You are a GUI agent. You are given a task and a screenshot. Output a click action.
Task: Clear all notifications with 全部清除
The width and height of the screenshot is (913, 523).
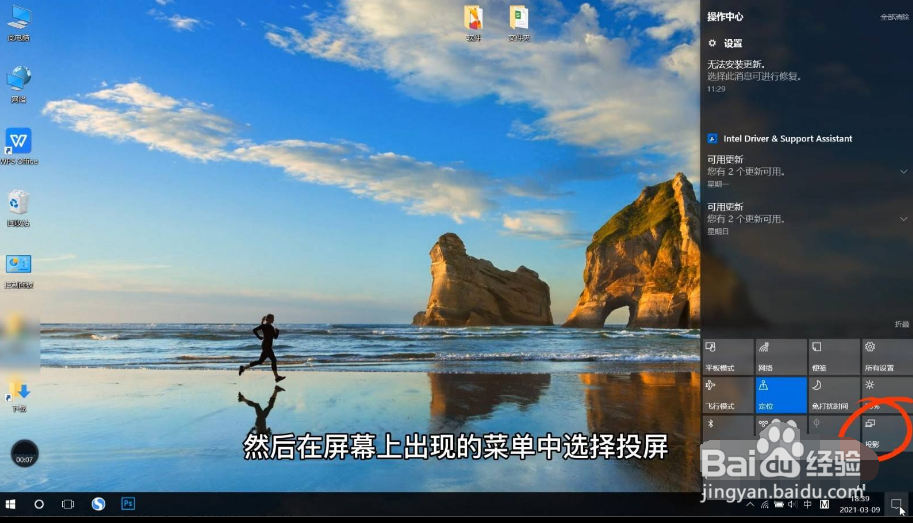click(895, 17)
